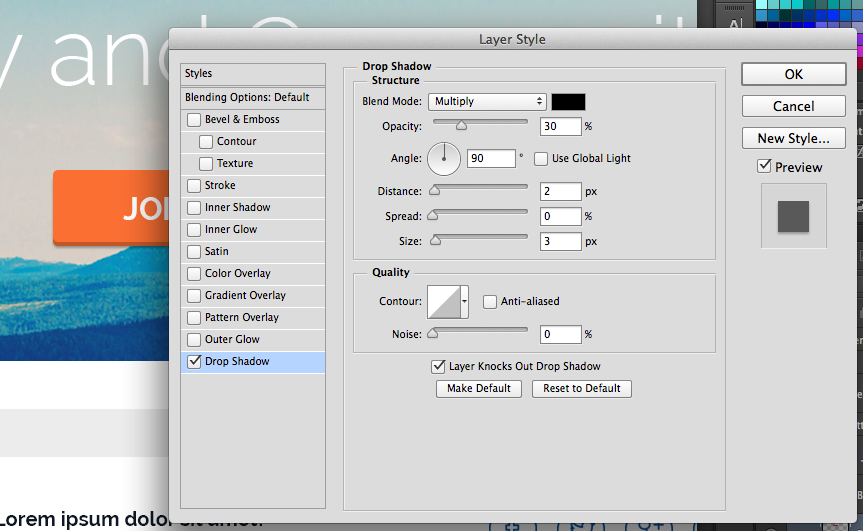Select Blending Options: Default in list
The width and height of the screenshot is (863, 531).
click(247, 97)
